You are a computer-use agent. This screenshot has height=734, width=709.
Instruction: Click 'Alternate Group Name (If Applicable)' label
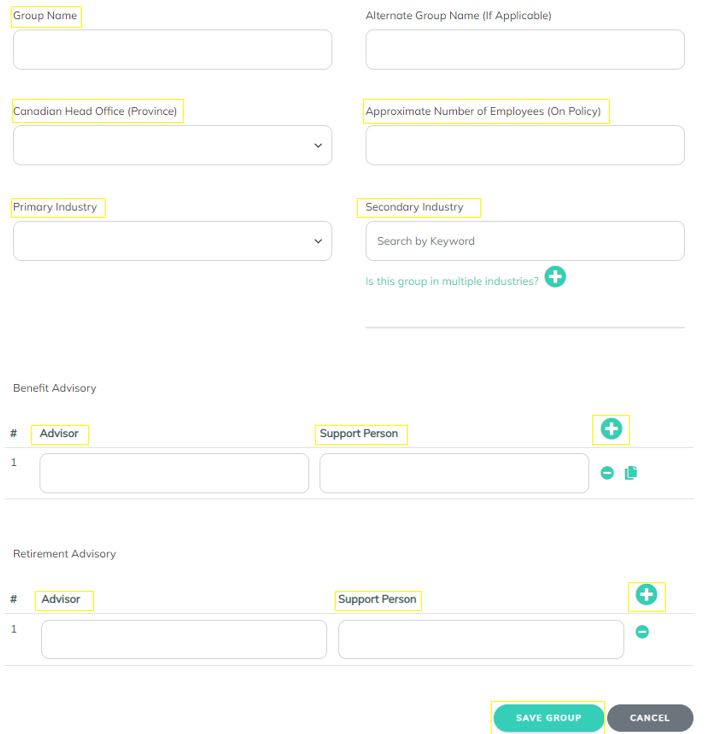pos(459,15)
